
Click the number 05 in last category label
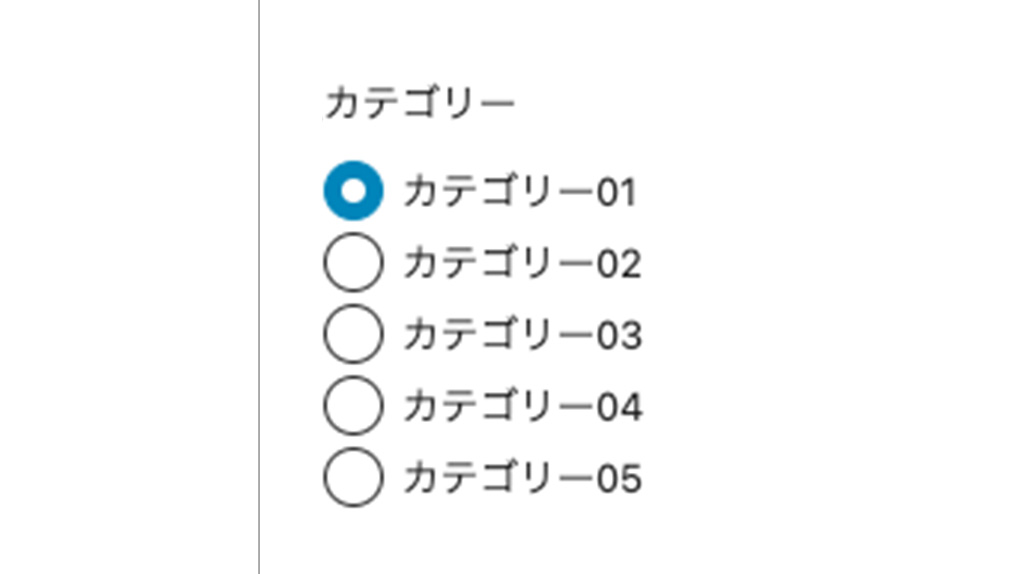tap(619, 480)
